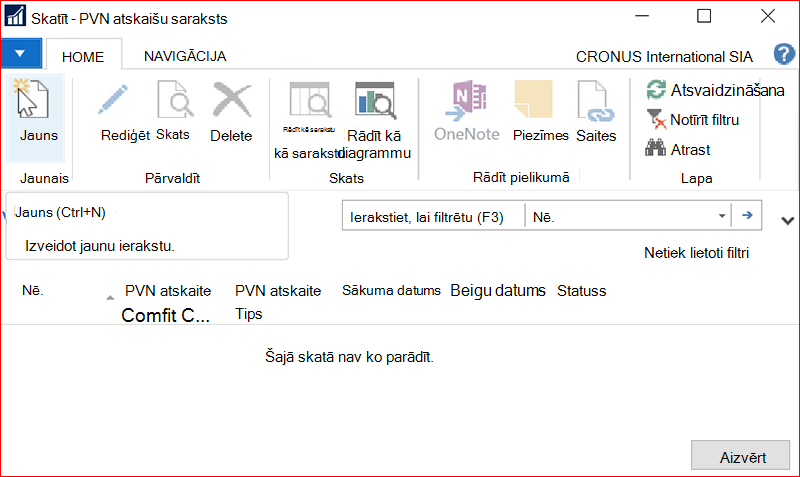This screenshot has width=800, height=477.
Task: Choose Rādīt kā diagrammu icon
Action: tap(375, 100)
